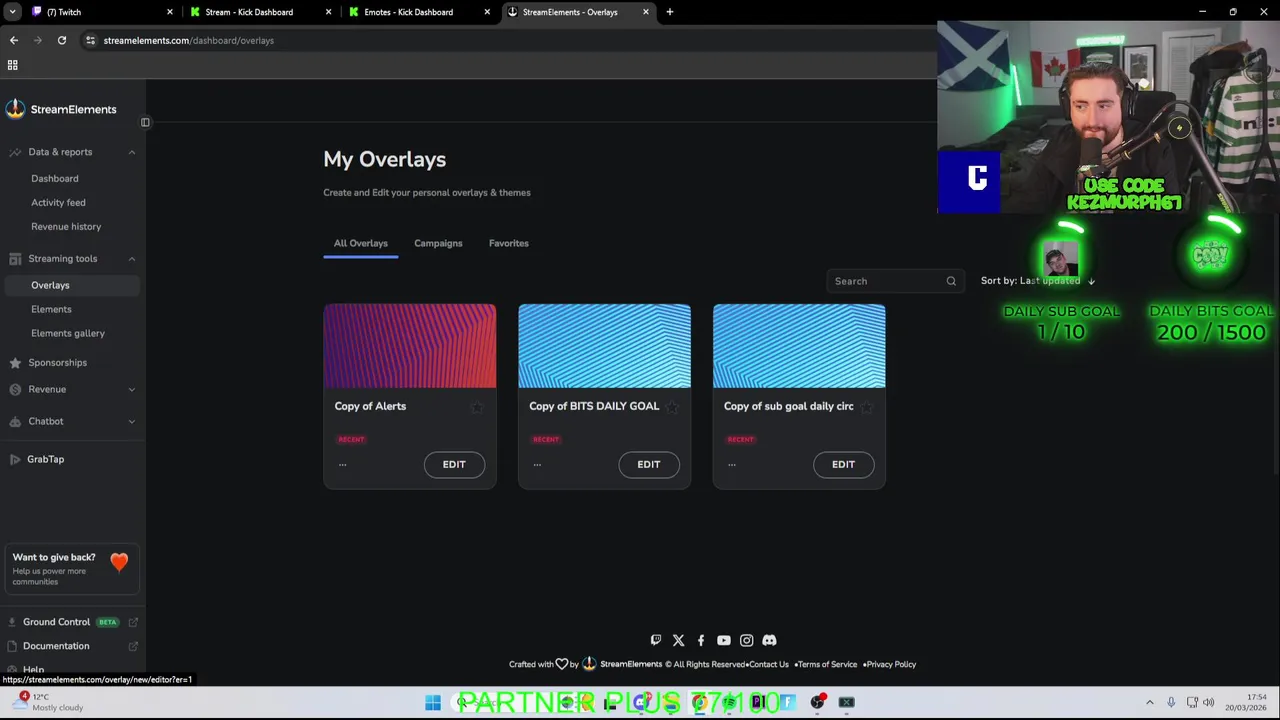Edit the Copy of BITS DAILY GOAL overlay
1280x720 pixels.
pos(649,464)
